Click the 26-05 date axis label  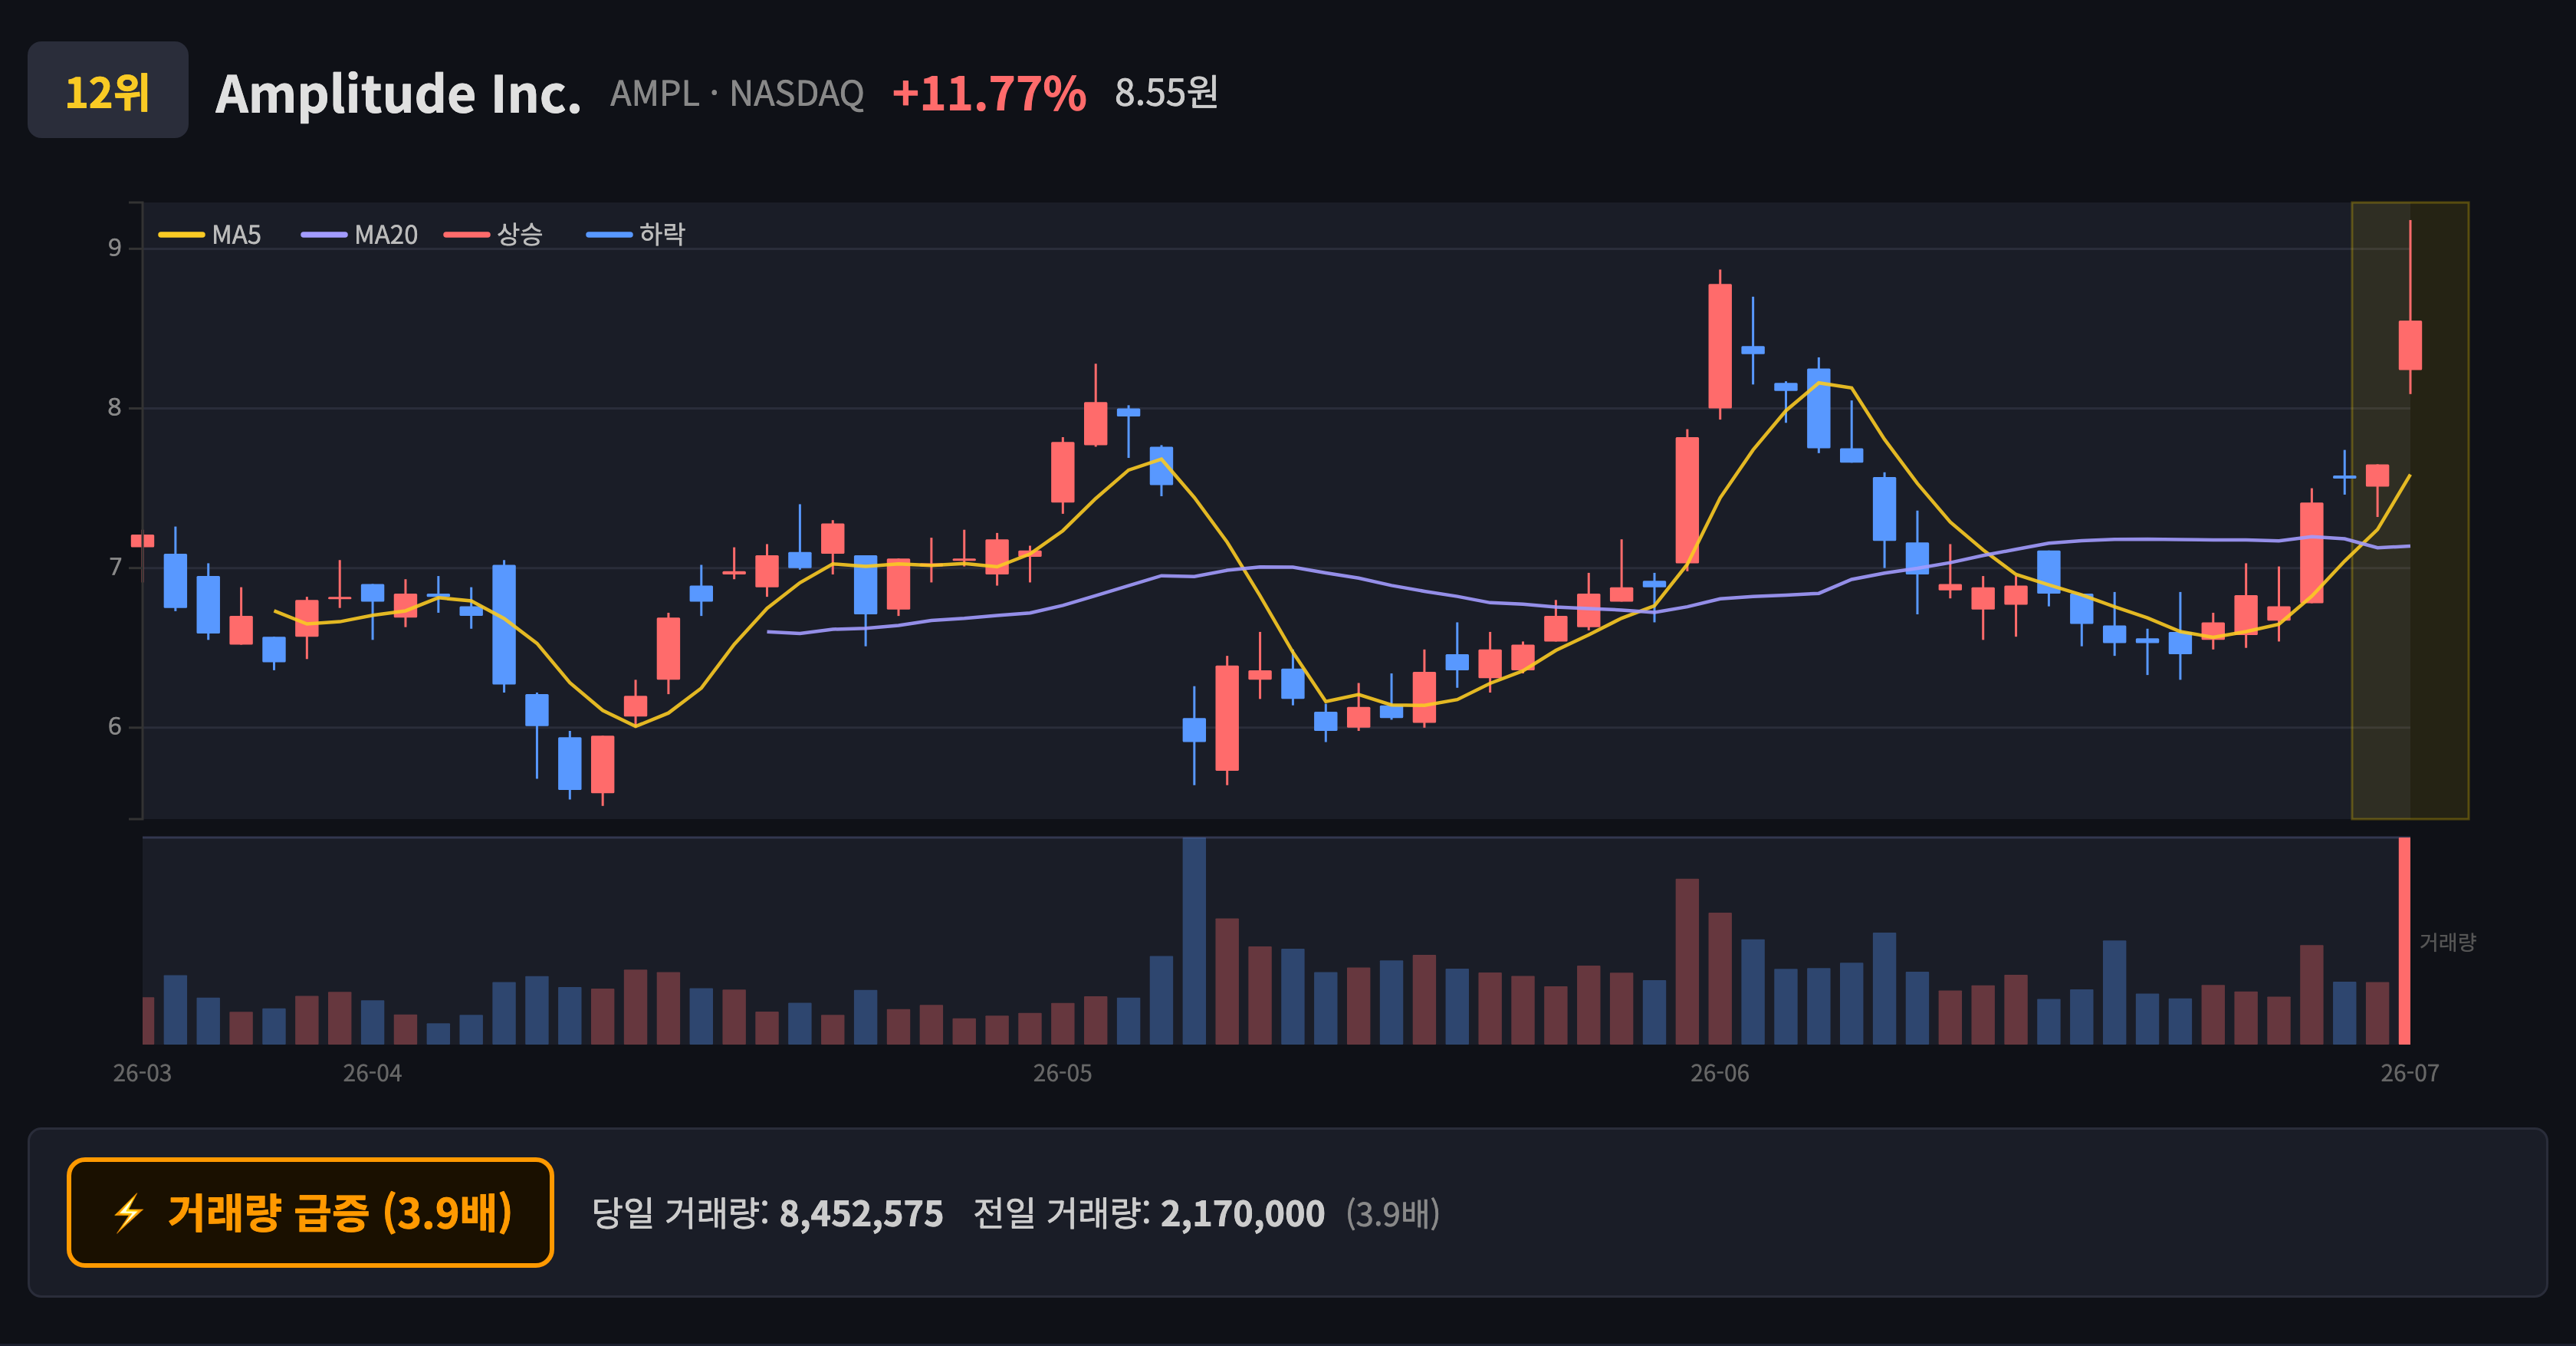click(x=1062, y=1073)
